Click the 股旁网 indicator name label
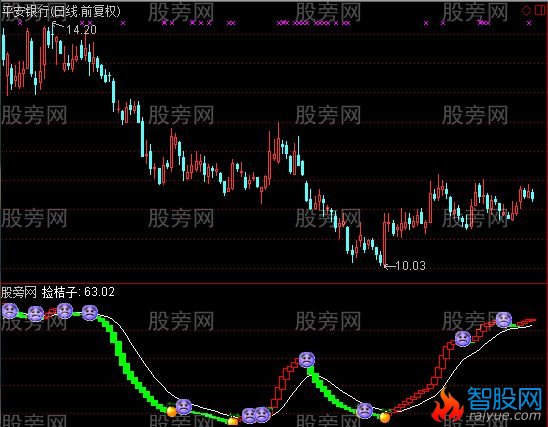 pyautogui.click(x=19, y=292)
